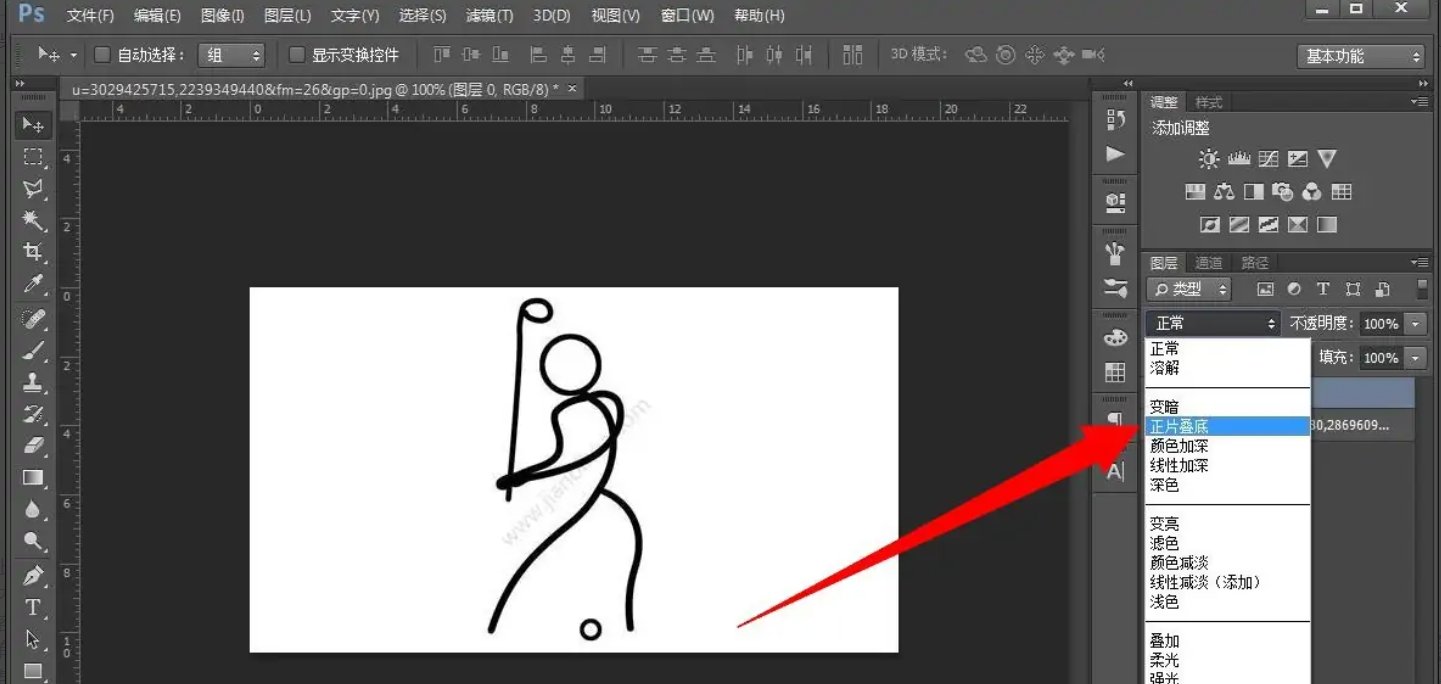This screenshot has width=1441, height=684.
Task: Select the Horizontal Type tool
Action: 33,608
